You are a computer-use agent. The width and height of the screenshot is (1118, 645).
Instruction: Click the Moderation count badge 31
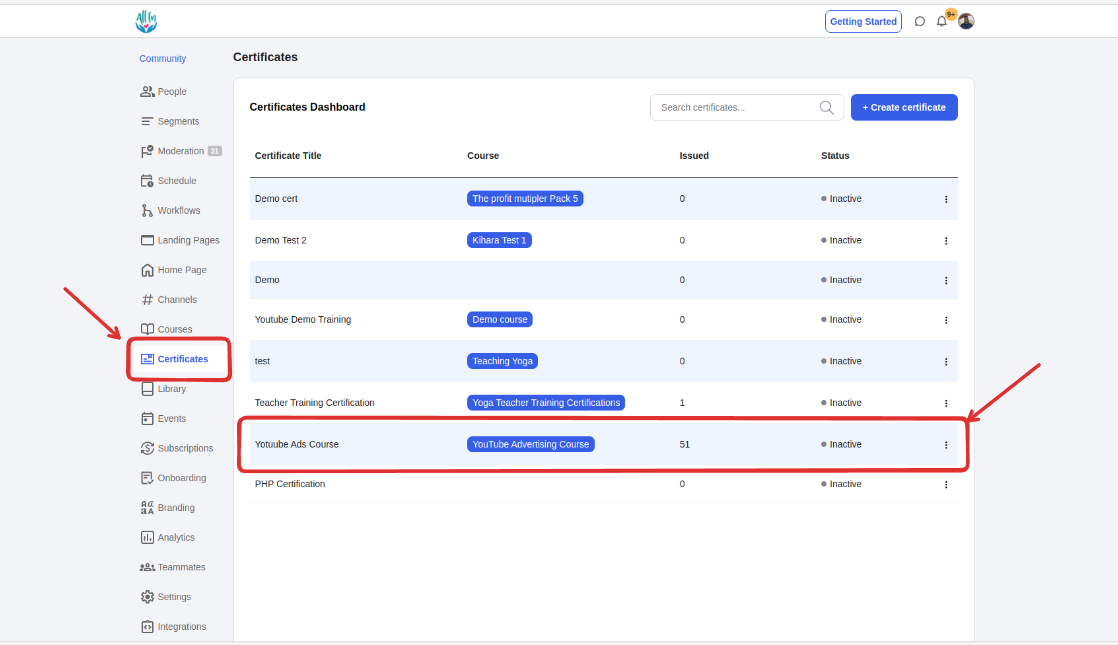(215, 151)
